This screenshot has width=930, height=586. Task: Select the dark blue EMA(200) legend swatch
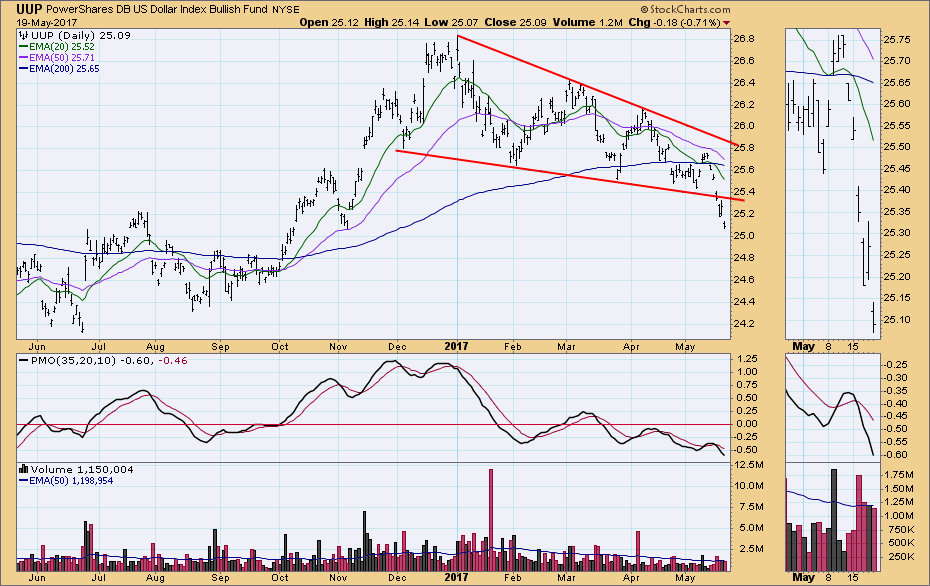[24, 69]
